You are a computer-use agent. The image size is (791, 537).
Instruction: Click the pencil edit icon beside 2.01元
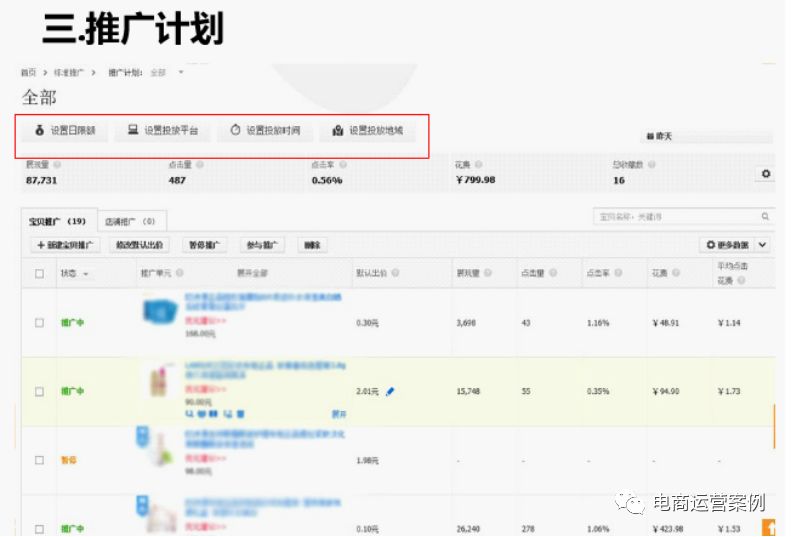(390, 392)
